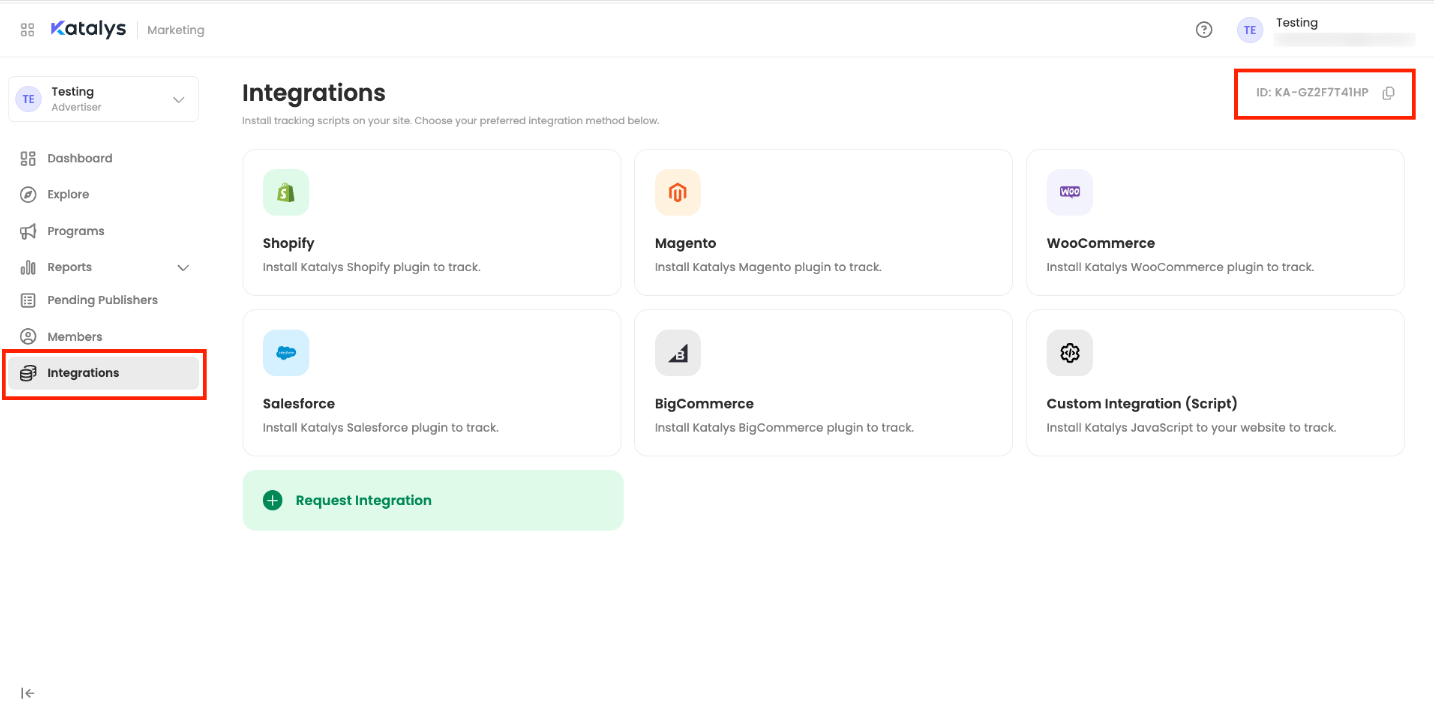The width and height of the screenshot is (1434, 720).
Task: Click 'Install Katalys WooCommerce plugin to track.'
Action: pos(1180,267)
